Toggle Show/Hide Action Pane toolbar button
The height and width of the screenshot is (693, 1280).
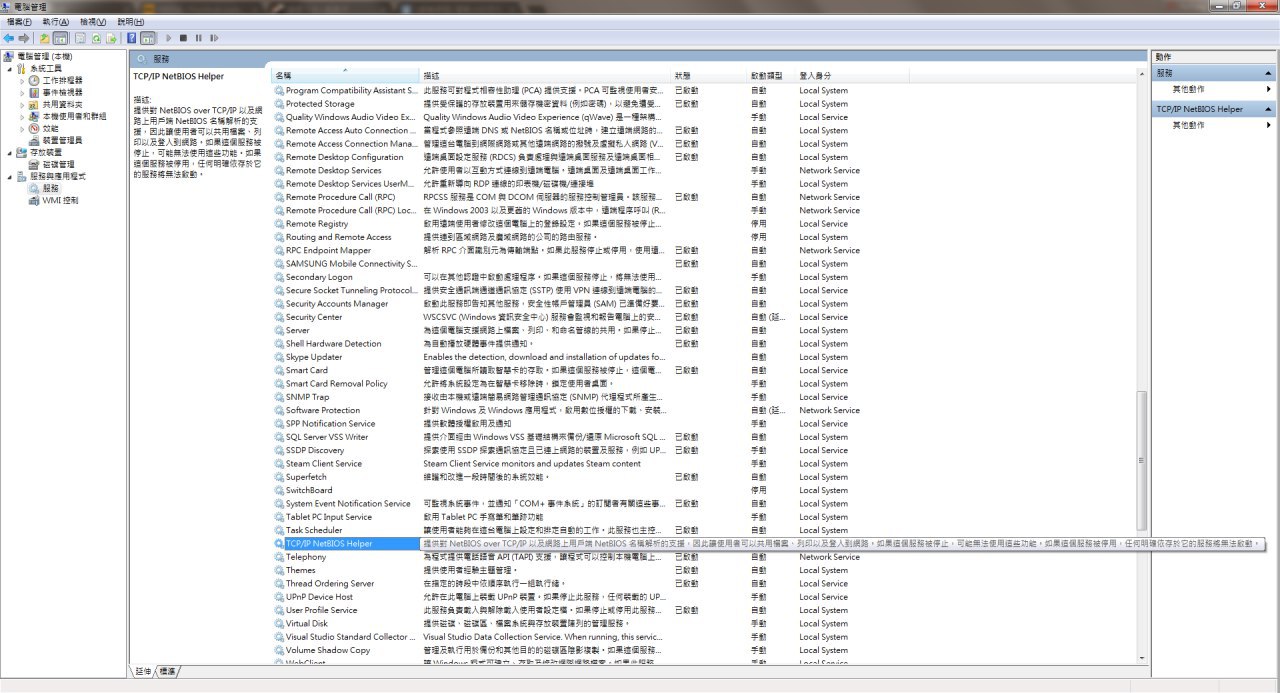pyautogui.click(x=147, y=38)
